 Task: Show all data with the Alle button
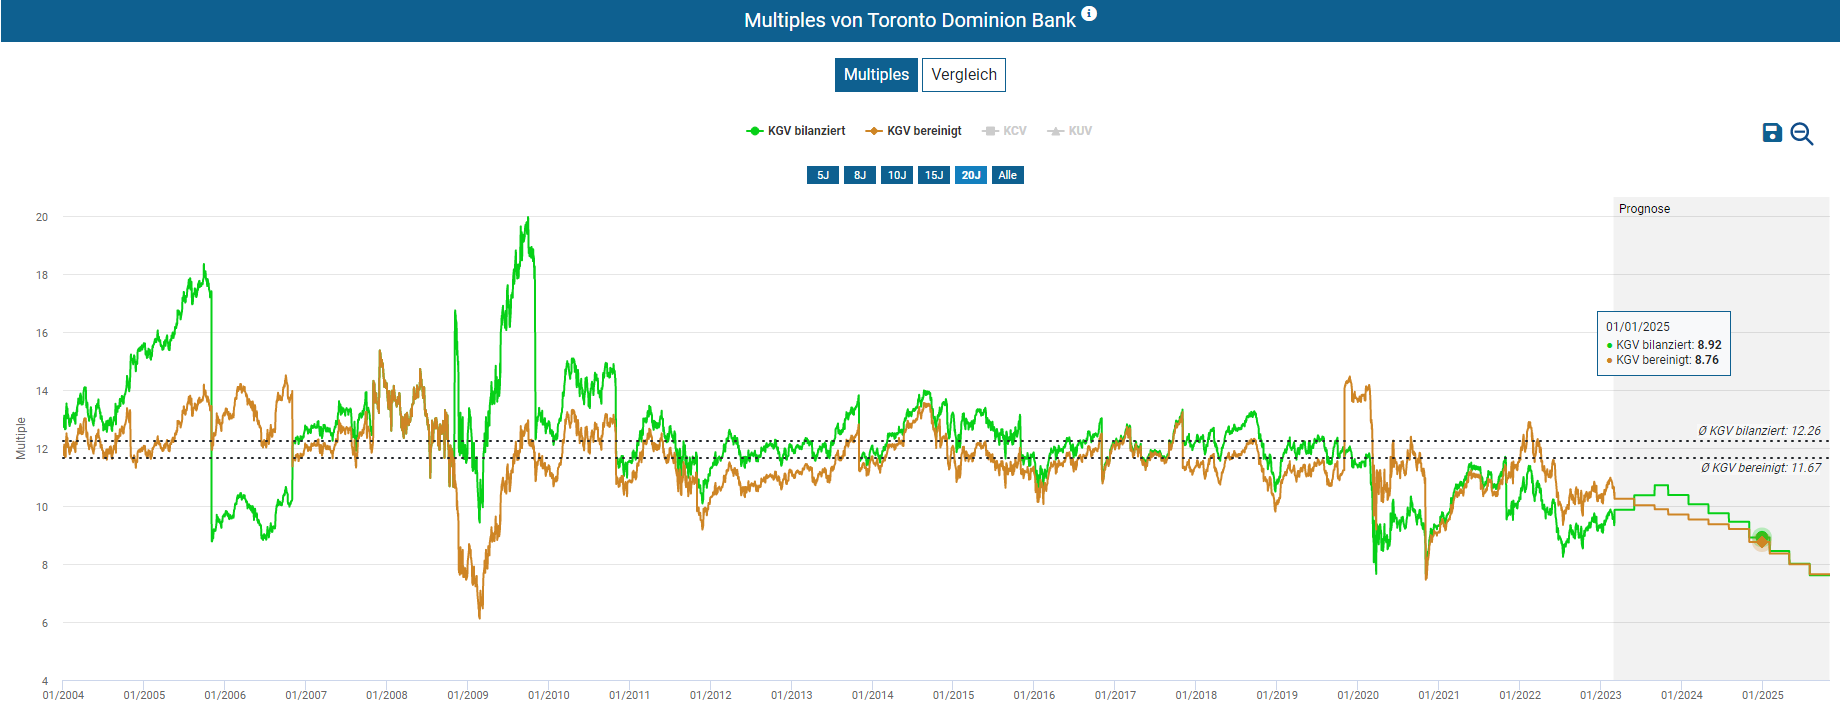click(1007, 175)
